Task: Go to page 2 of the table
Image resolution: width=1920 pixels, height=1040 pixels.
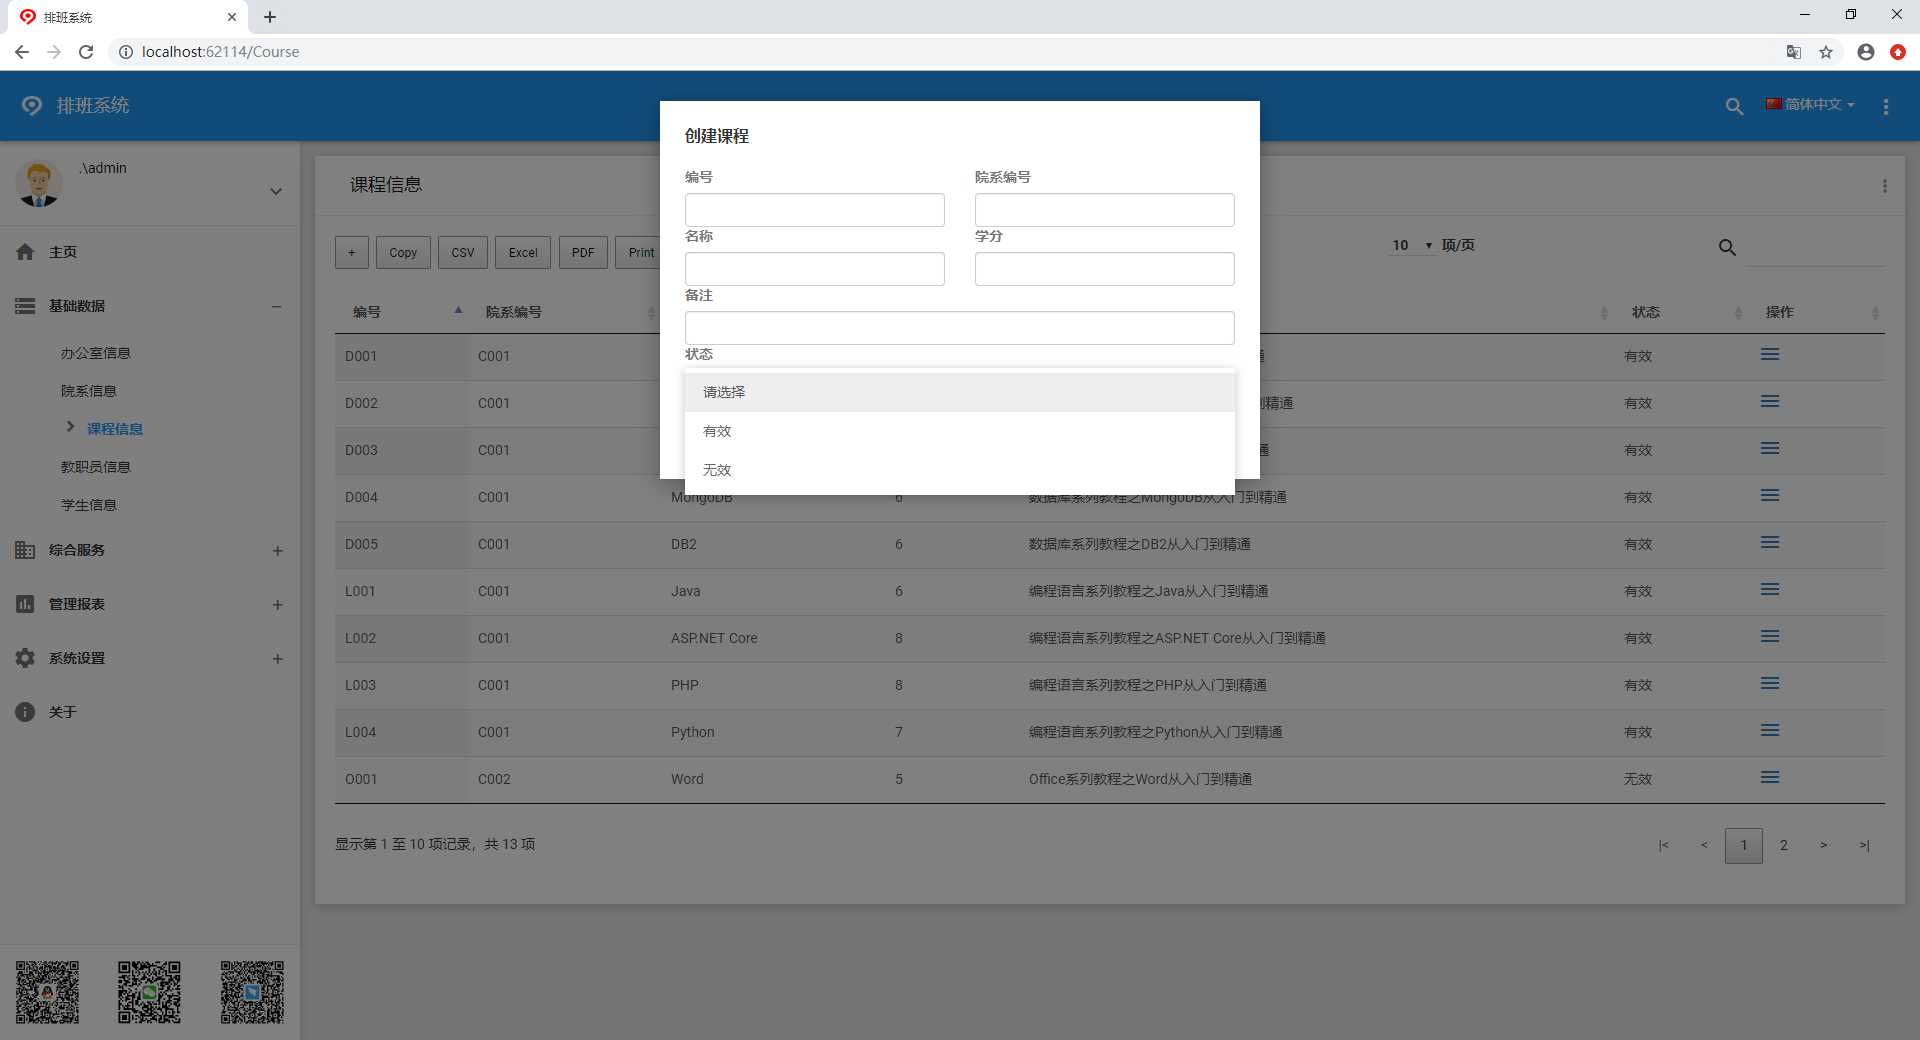Action: click(x=1784, y=845)
